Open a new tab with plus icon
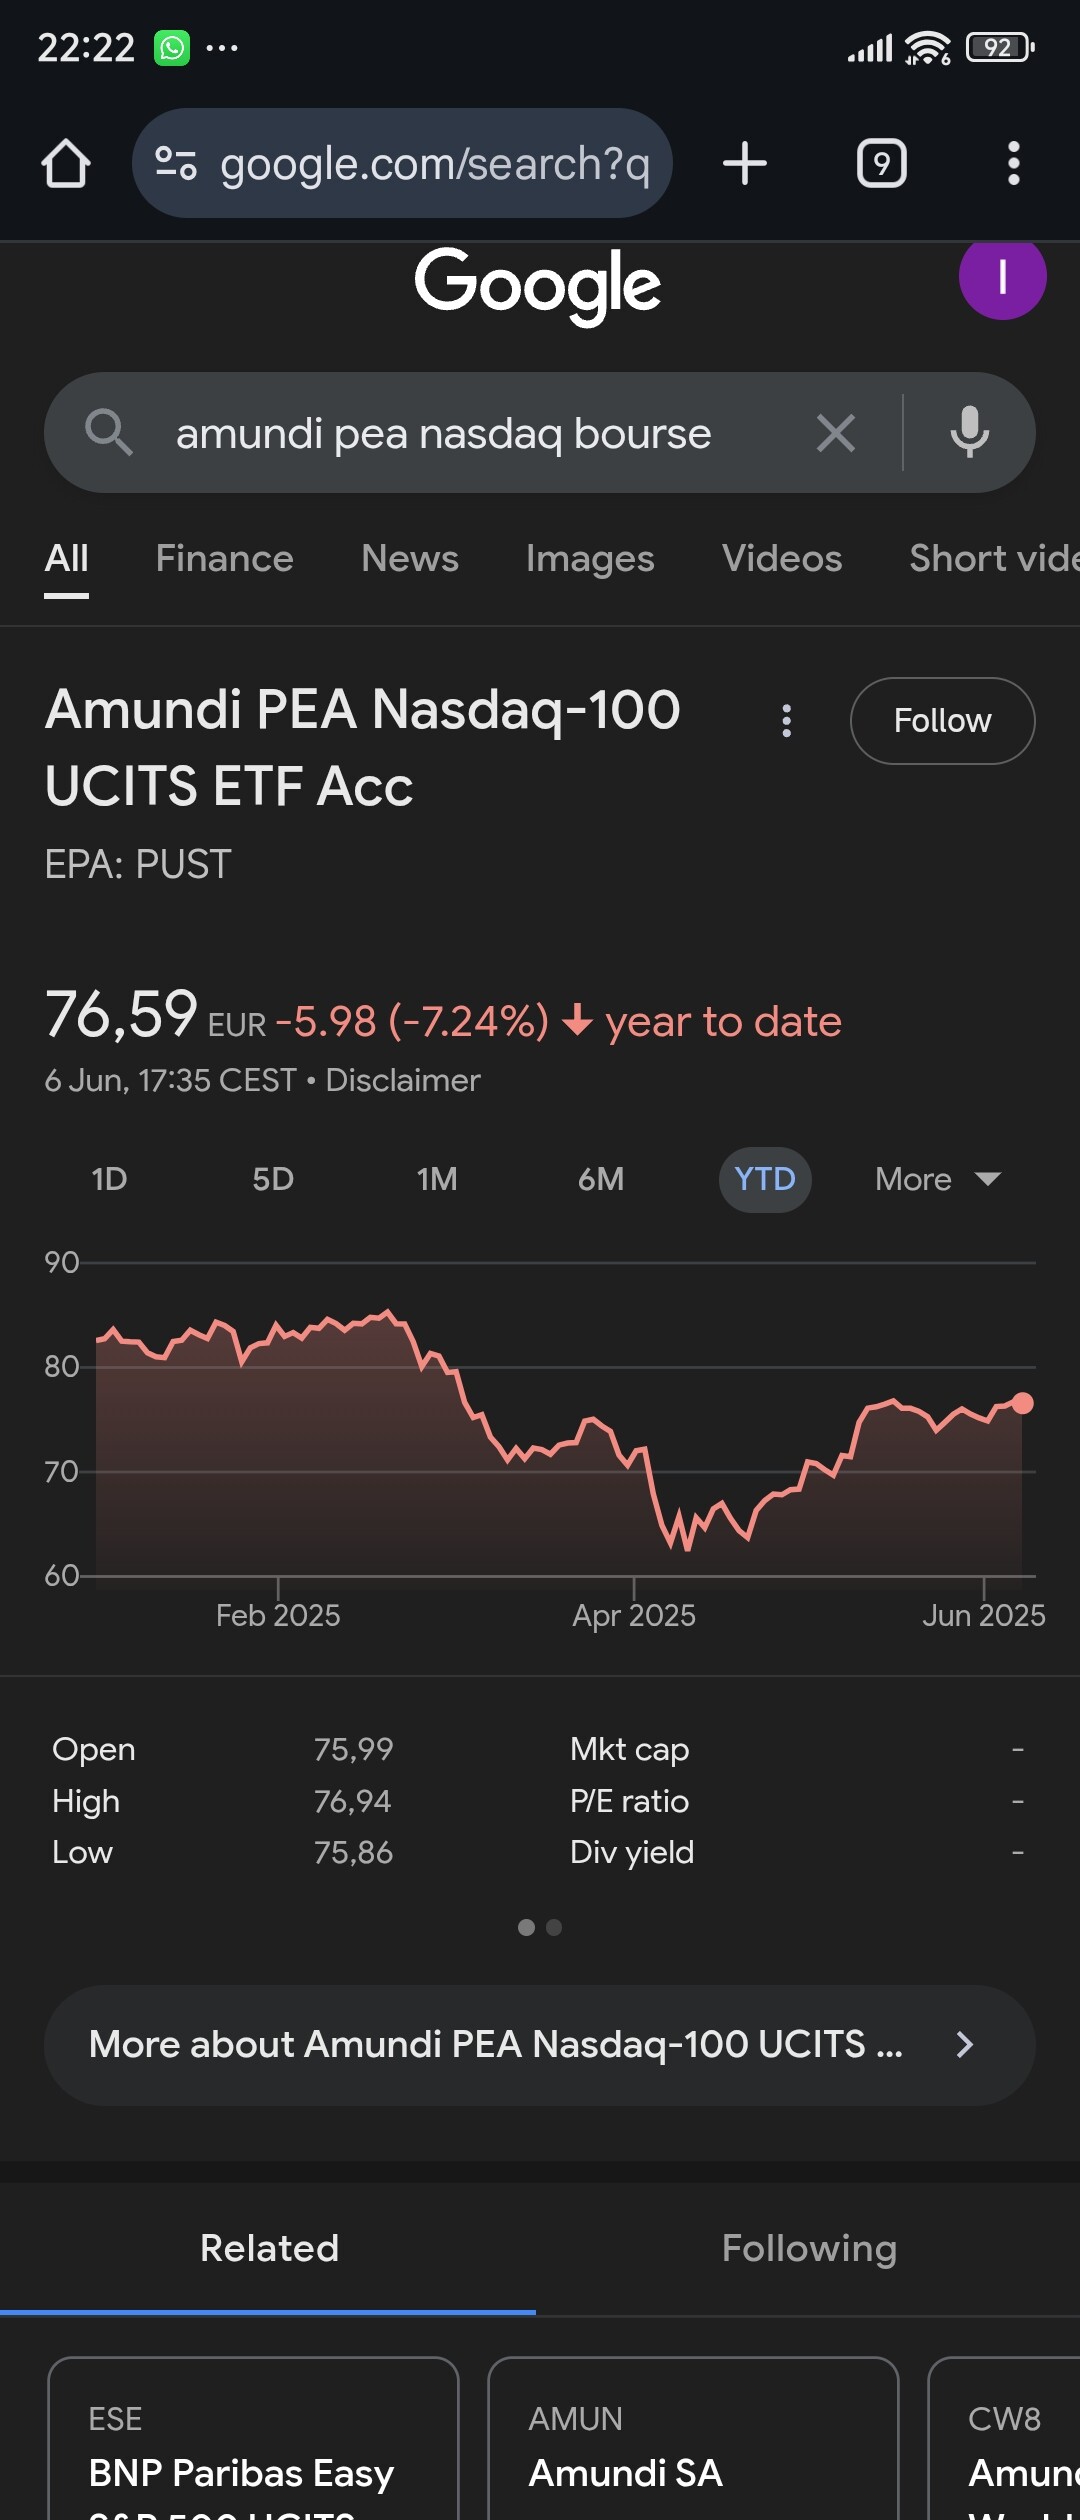Screen dimensions: 1080x2520 tap(745, 163)
